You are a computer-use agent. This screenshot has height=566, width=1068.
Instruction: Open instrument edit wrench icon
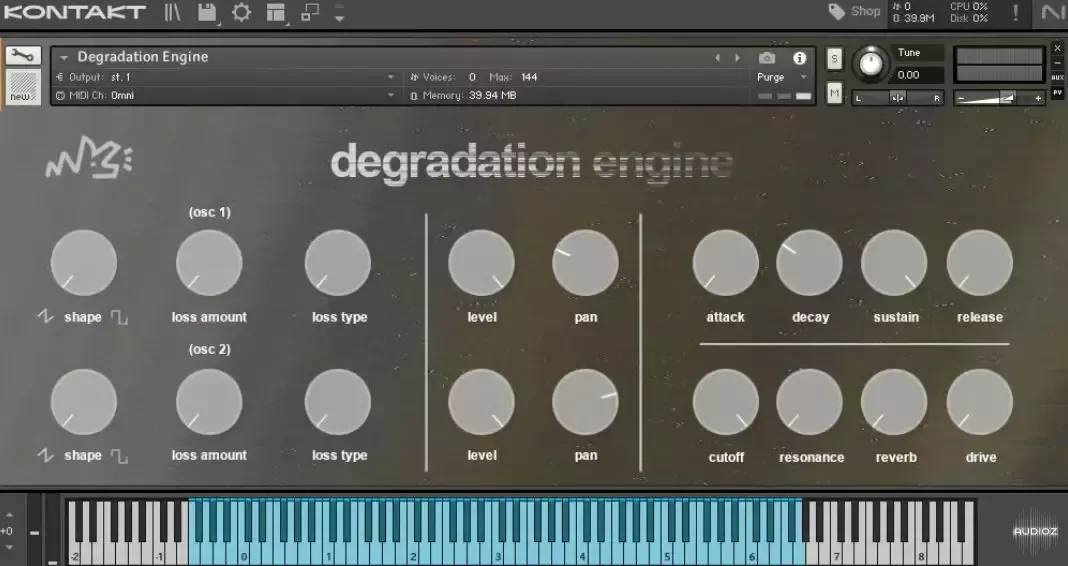coord(23,55)
